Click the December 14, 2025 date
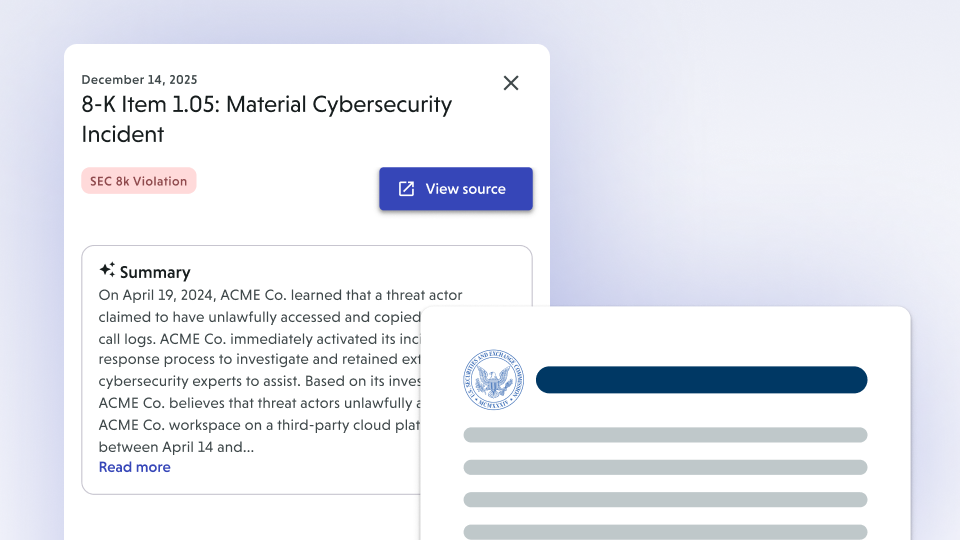Image resolution: width=960 pixels, height=540 pixels. (x=139, y=80)
